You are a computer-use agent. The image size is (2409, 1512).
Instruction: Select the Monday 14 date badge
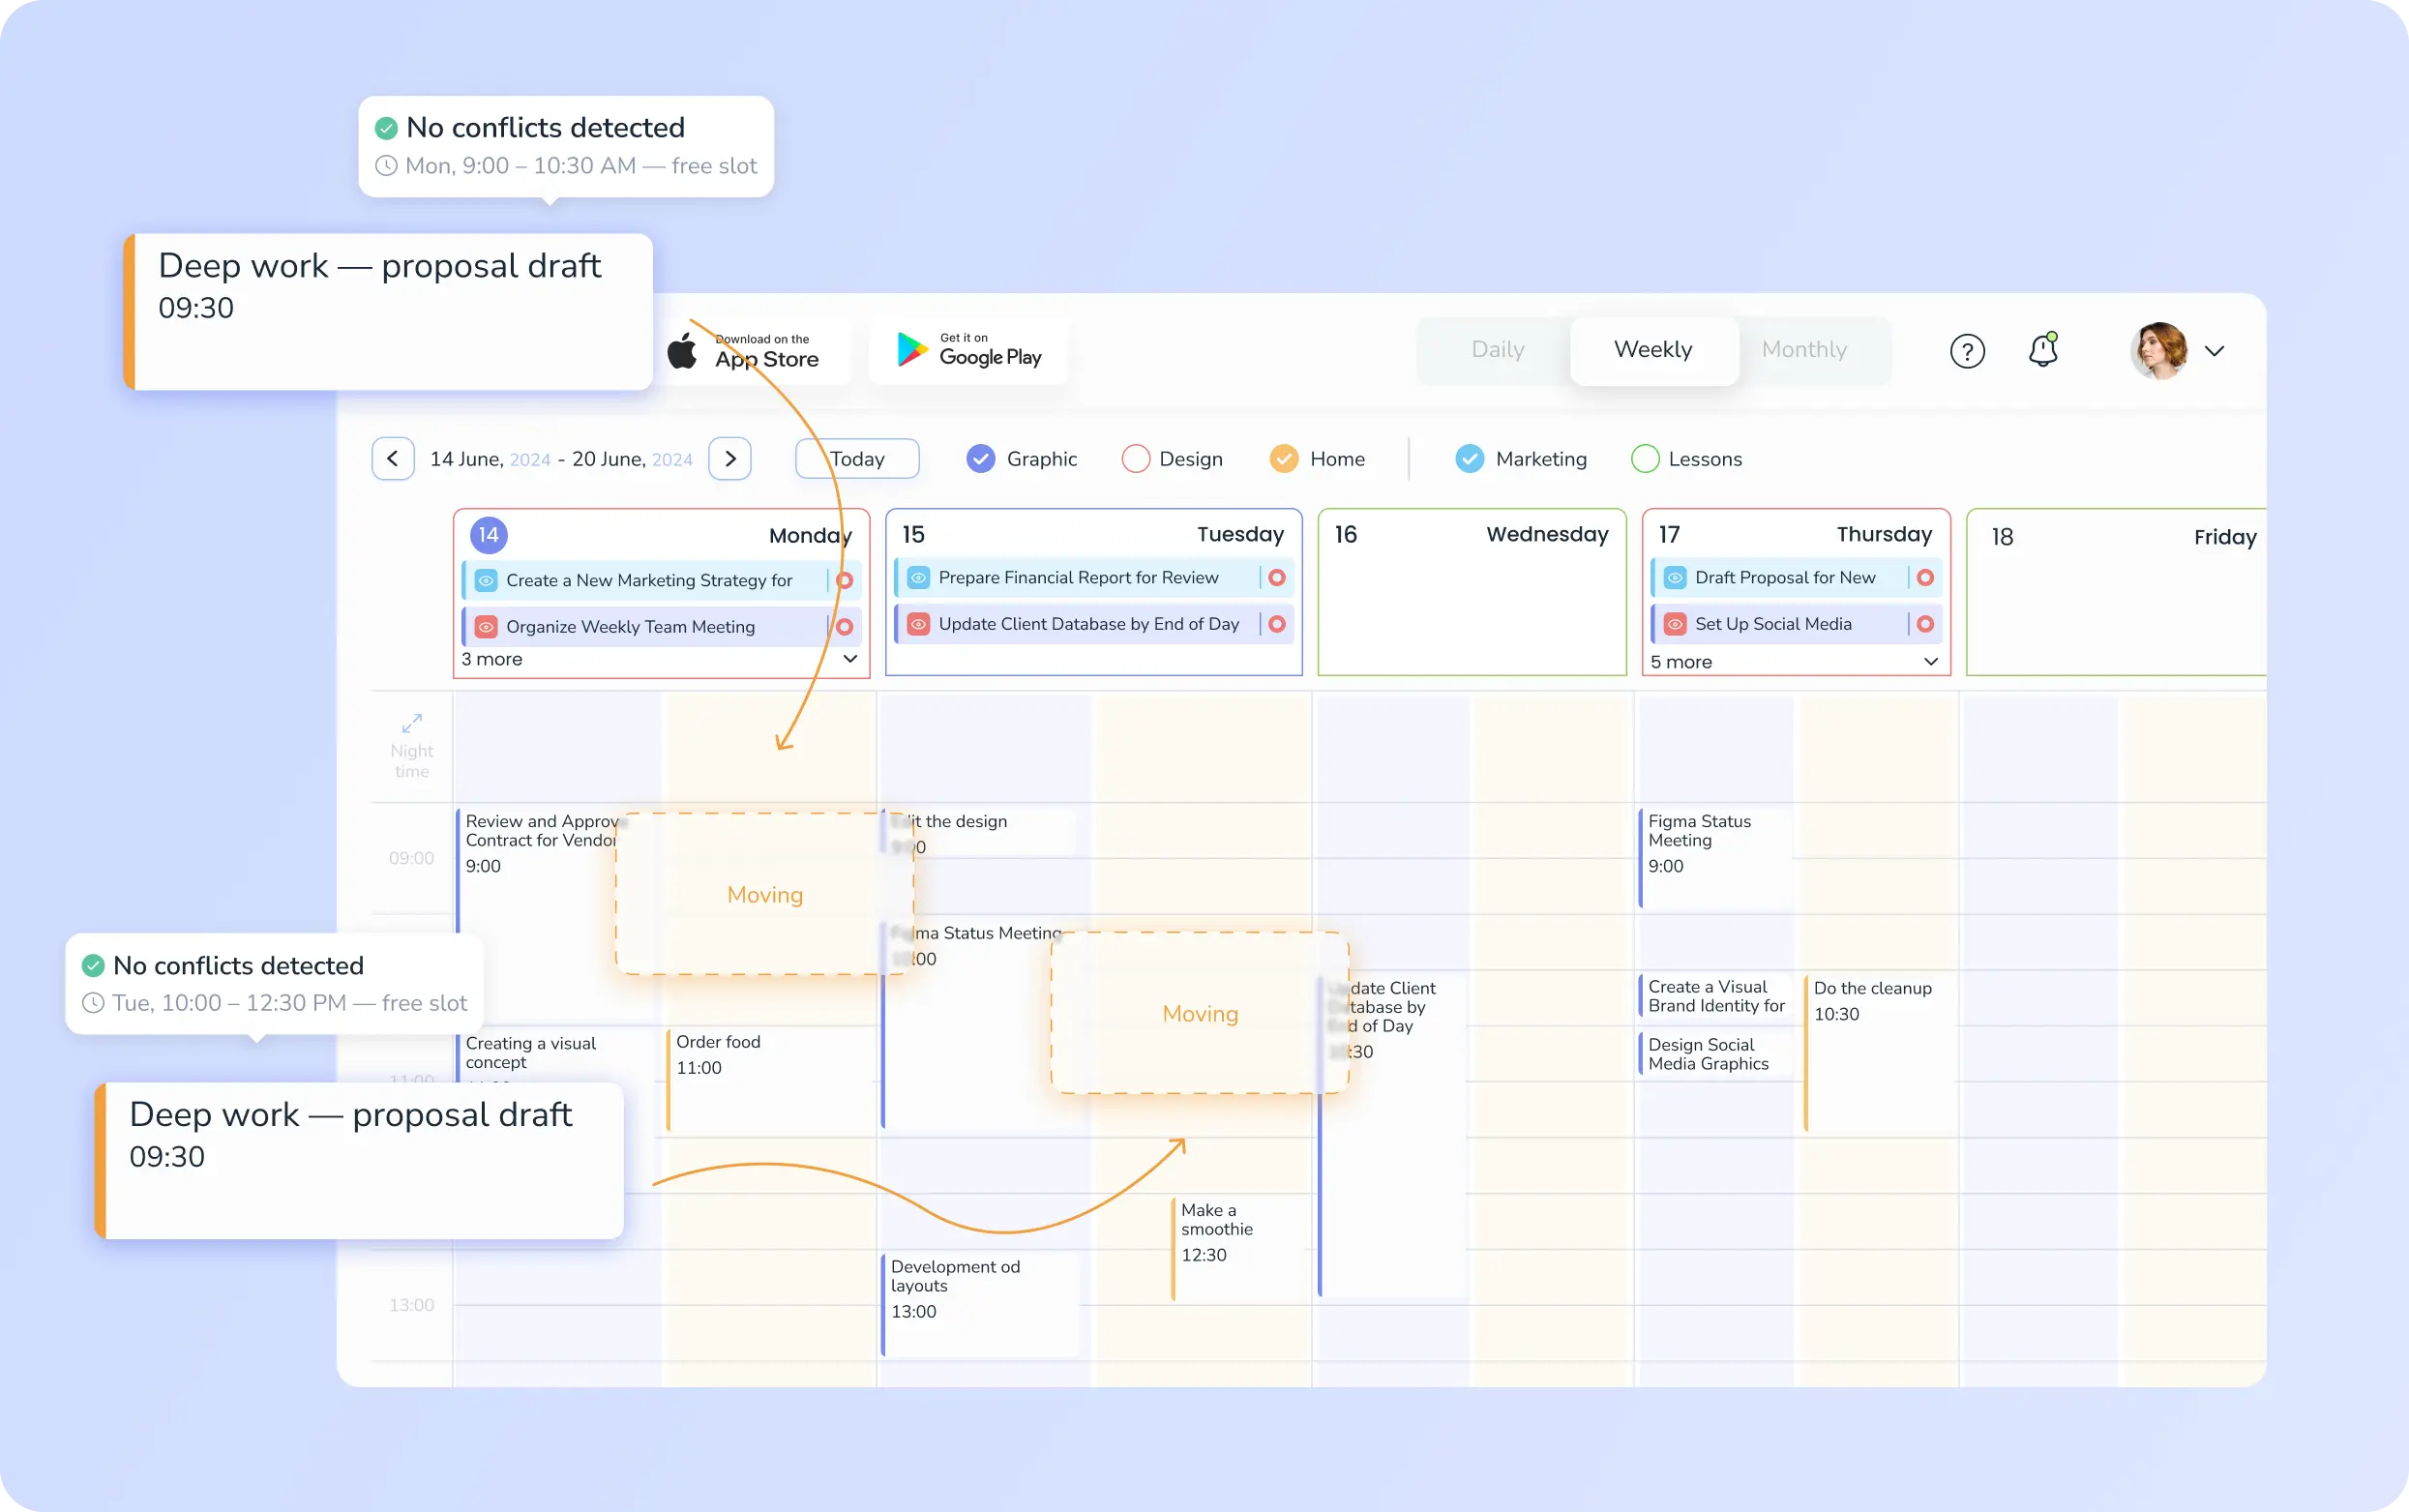click(x=488, y=535)
